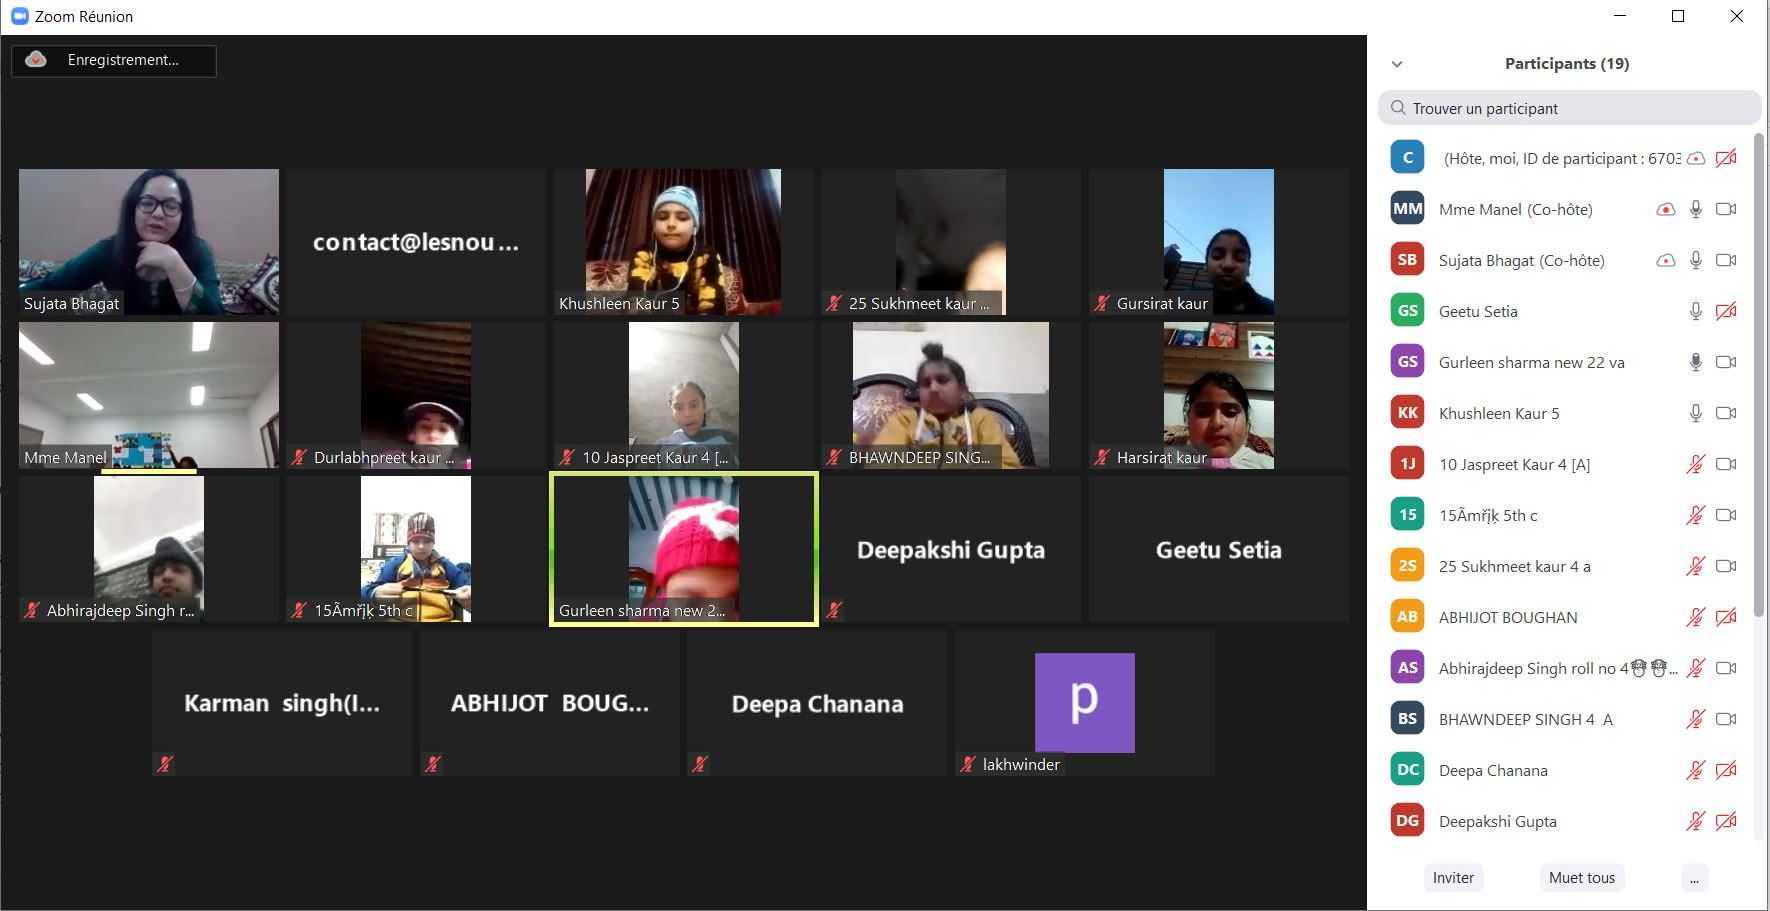Click the Muet tous button
The height and width of the screenshot is (911, 1770).
[1581, 878]
